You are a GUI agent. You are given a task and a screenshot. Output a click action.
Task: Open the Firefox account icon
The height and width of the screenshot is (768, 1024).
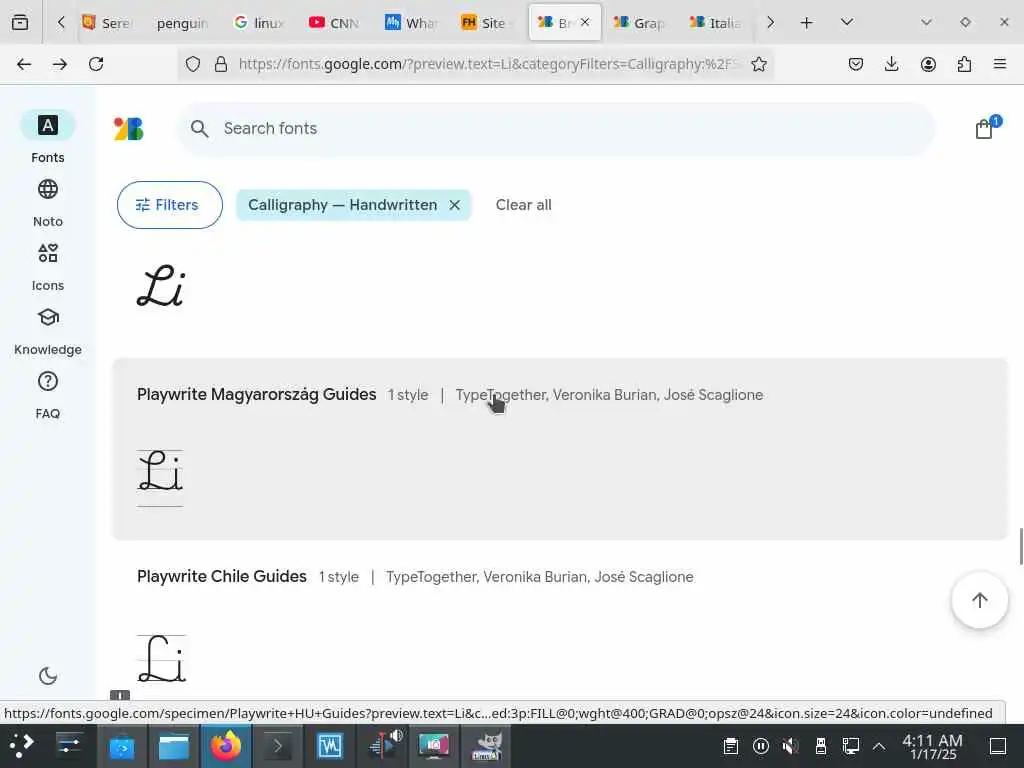coord(928,64)
